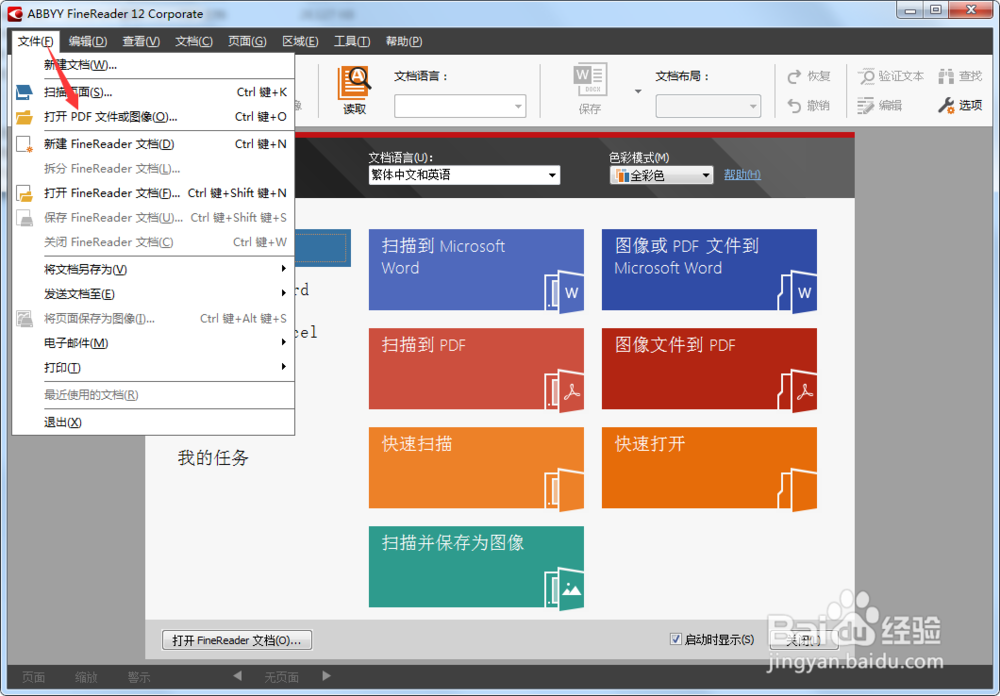This screenshot has width=1000, height=696.
Task: Expand the save format arrow next to 保存
Action: click(638, 91)
